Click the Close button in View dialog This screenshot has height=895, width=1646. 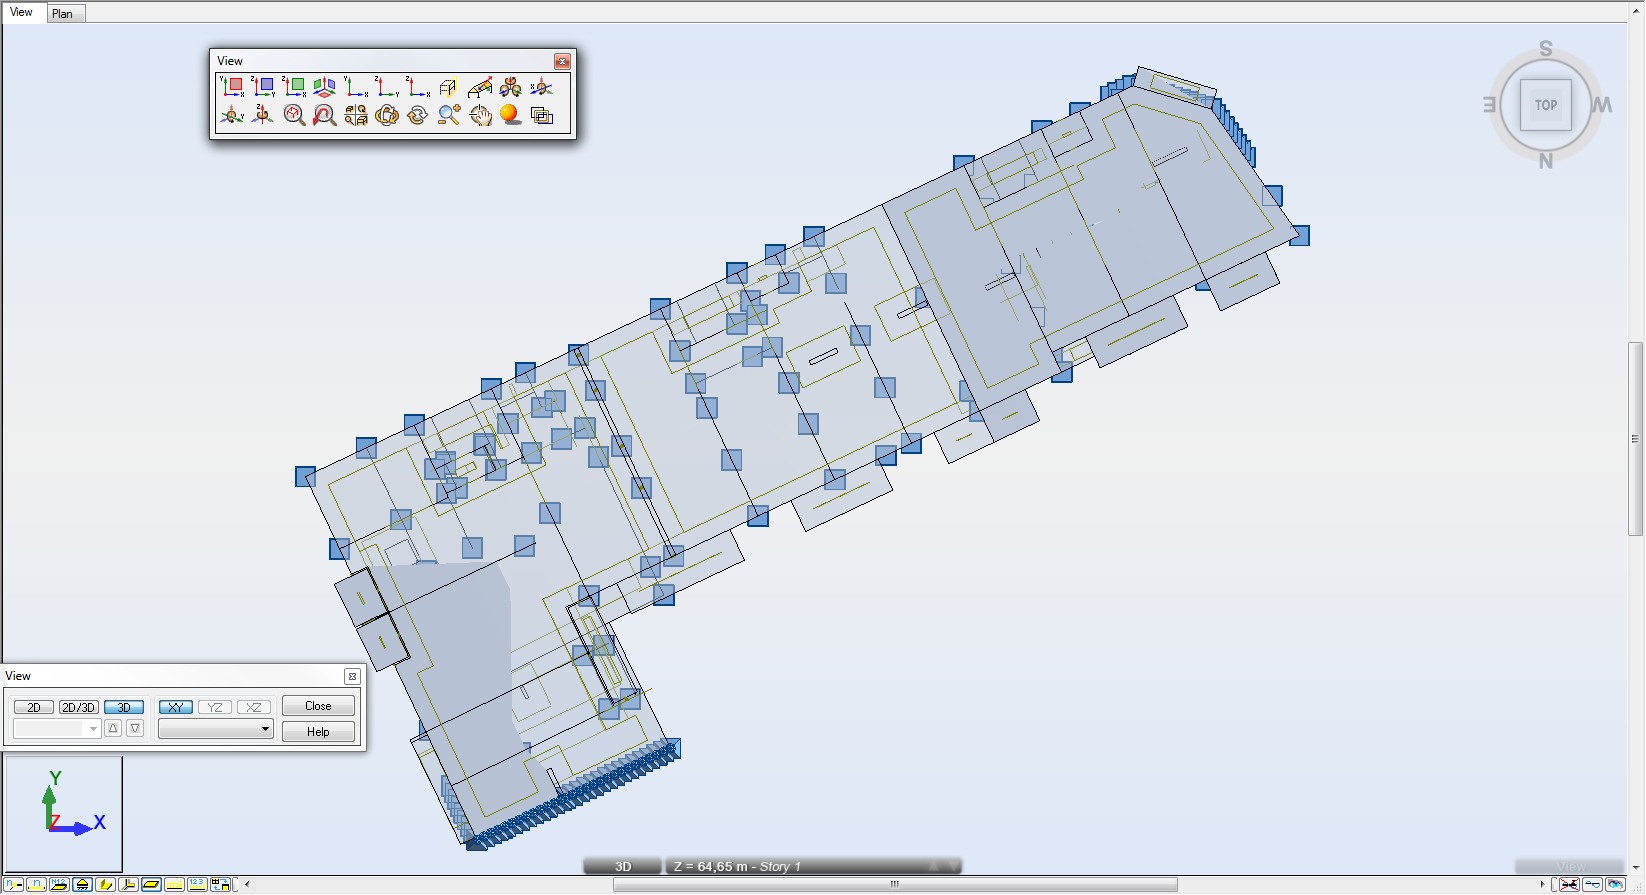click(x=318, y=706)
